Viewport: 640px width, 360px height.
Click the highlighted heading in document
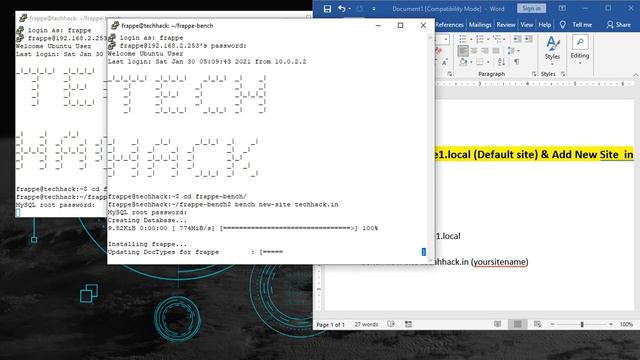coord(533,155)
